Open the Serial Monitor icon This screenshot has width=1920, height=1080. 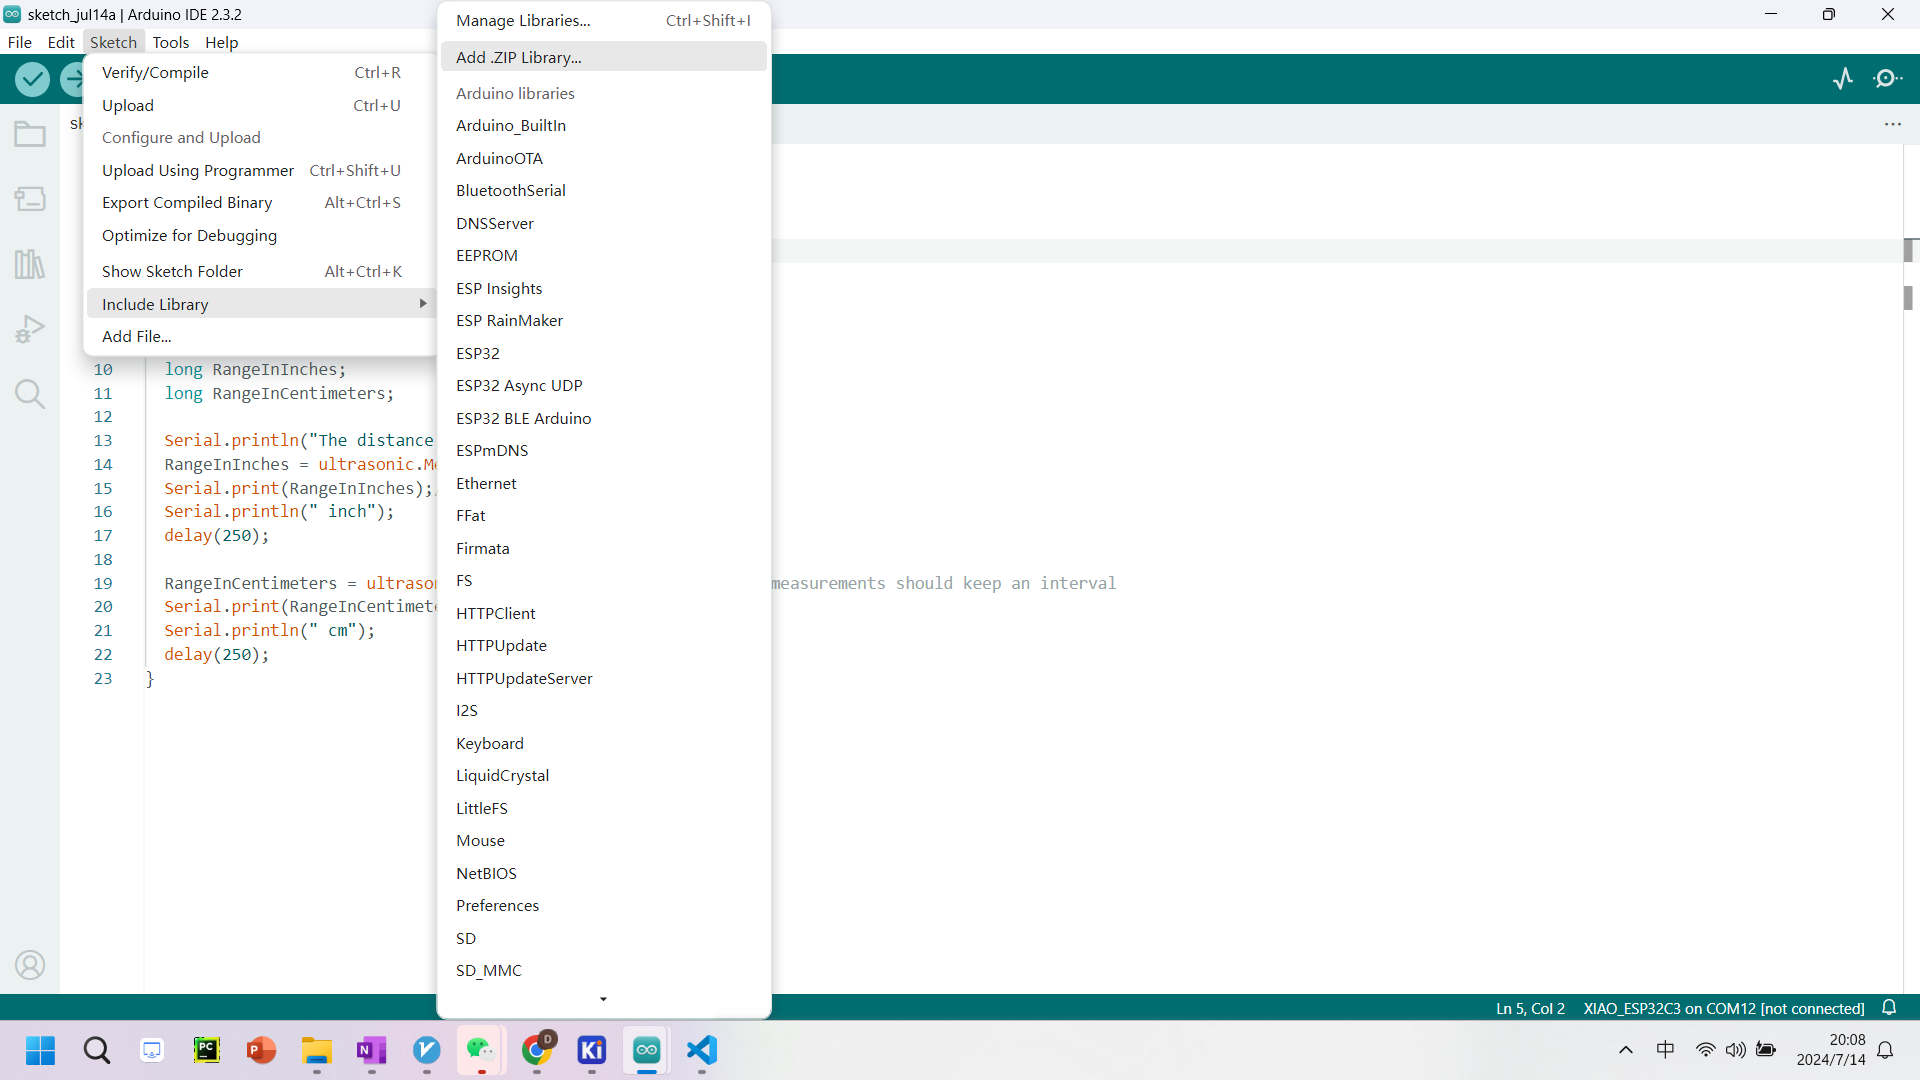[x=1888, y=79]
